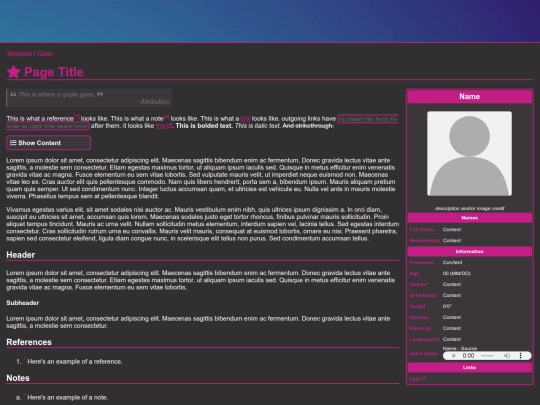Click the 'Nickname(s)' label

(425, 240)
